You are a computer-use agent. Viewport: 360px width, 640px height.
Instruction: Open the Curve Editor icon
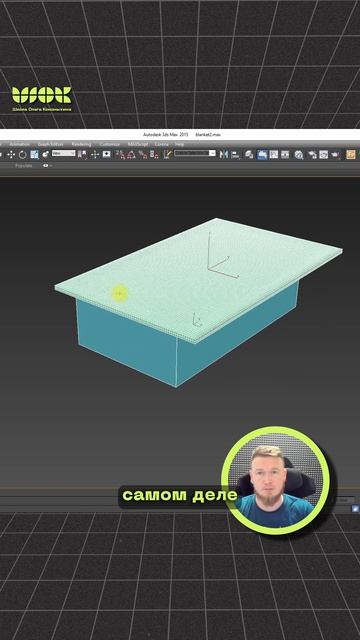coord(273,154)
